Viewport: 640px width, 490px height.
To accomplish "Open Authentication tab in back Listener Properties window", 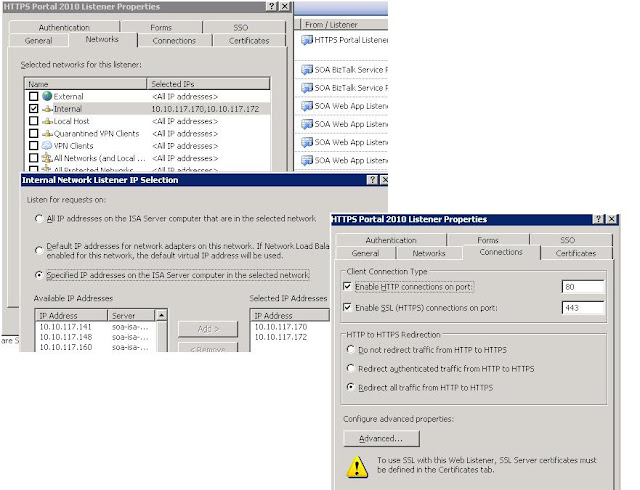I will (x=64, y=27).
